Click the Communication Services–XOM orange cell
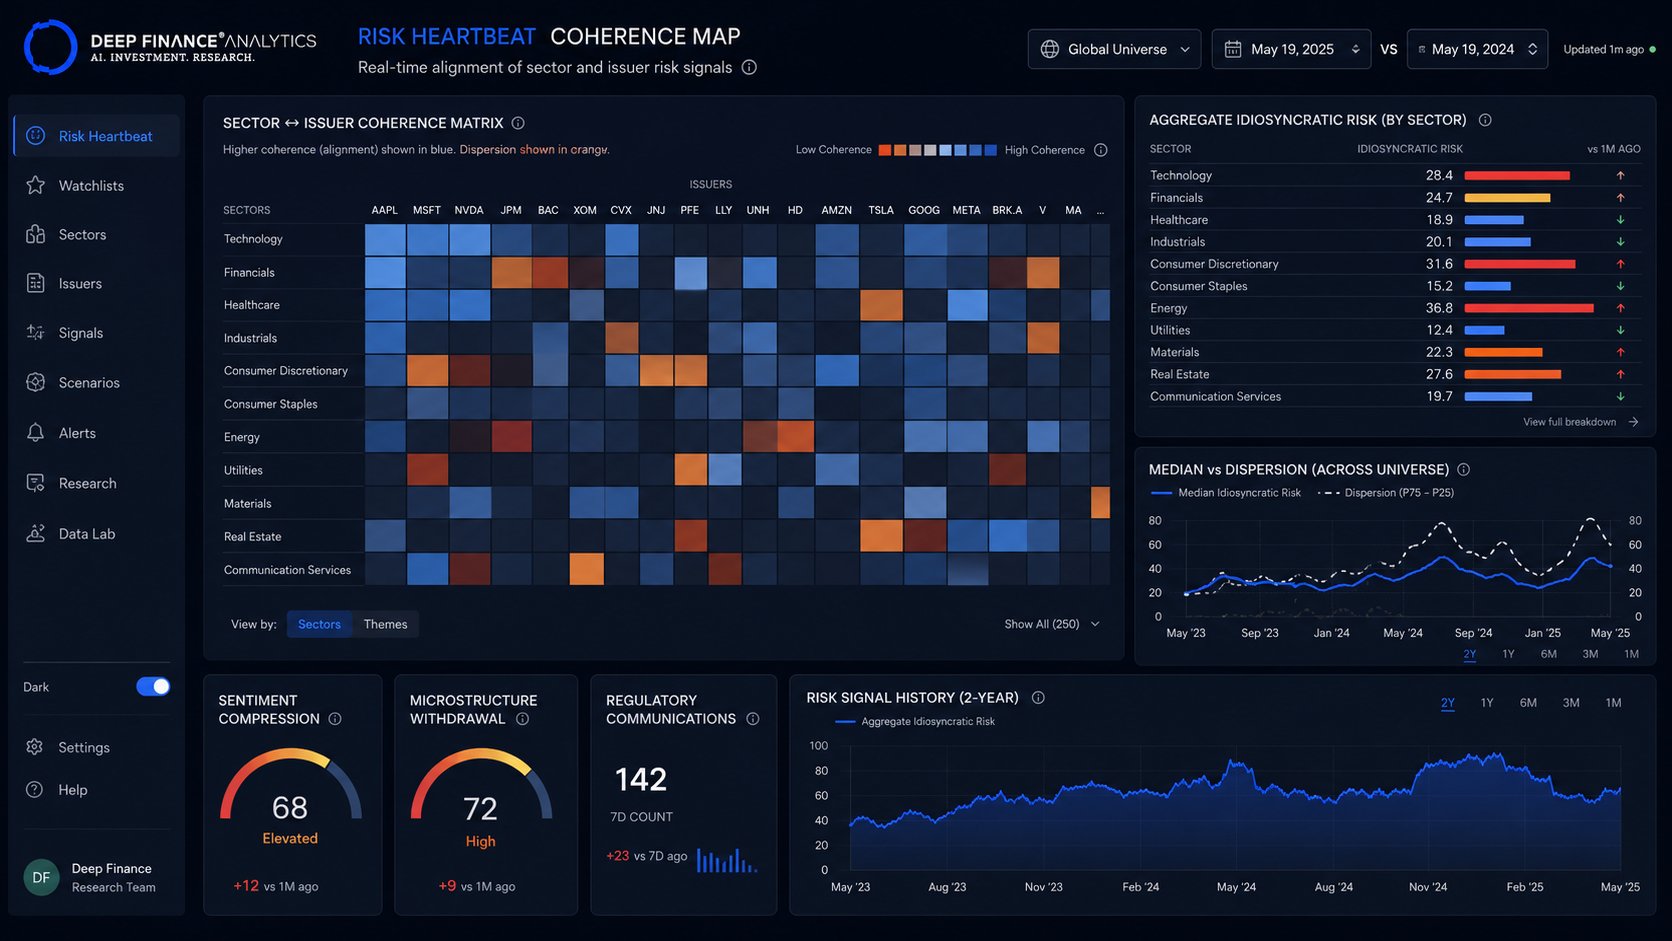The height and width of the screenshot is (941, 1672). pos(586,569)
